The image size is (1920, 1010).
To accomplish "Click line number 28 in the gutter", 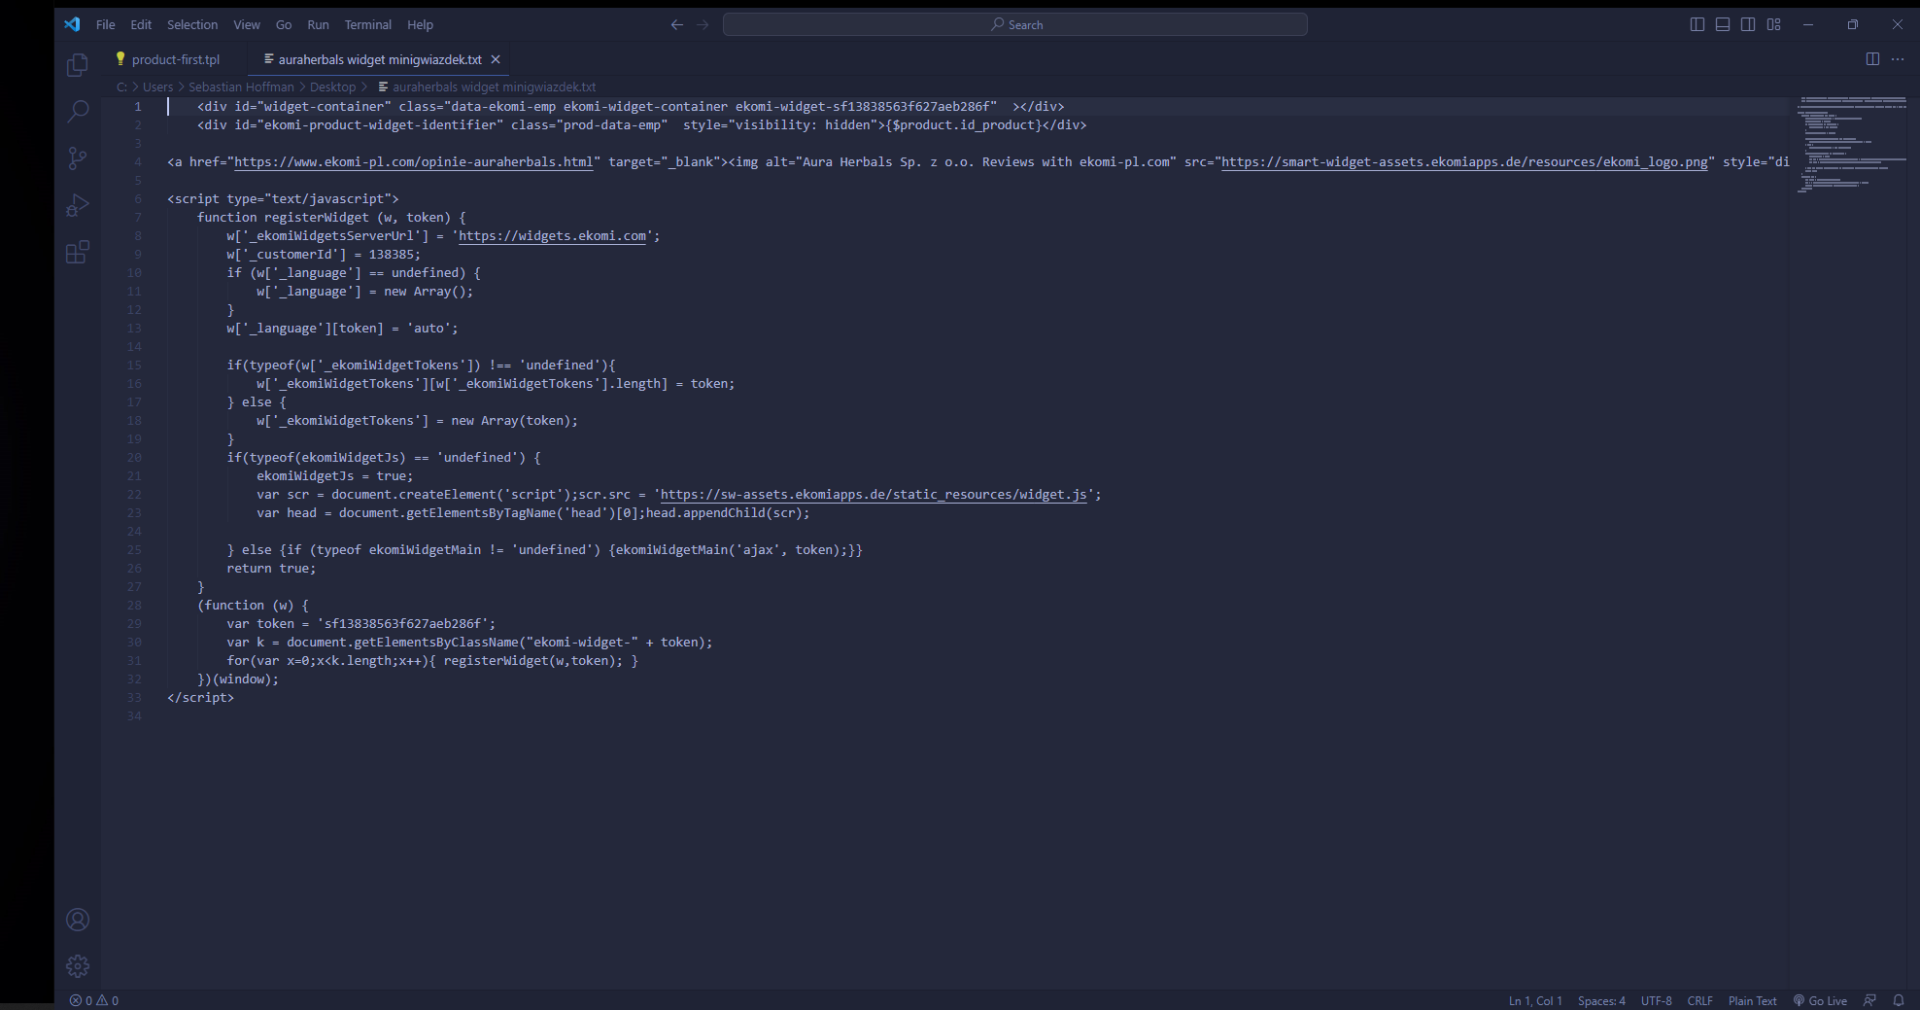I will tap(134, 606).
